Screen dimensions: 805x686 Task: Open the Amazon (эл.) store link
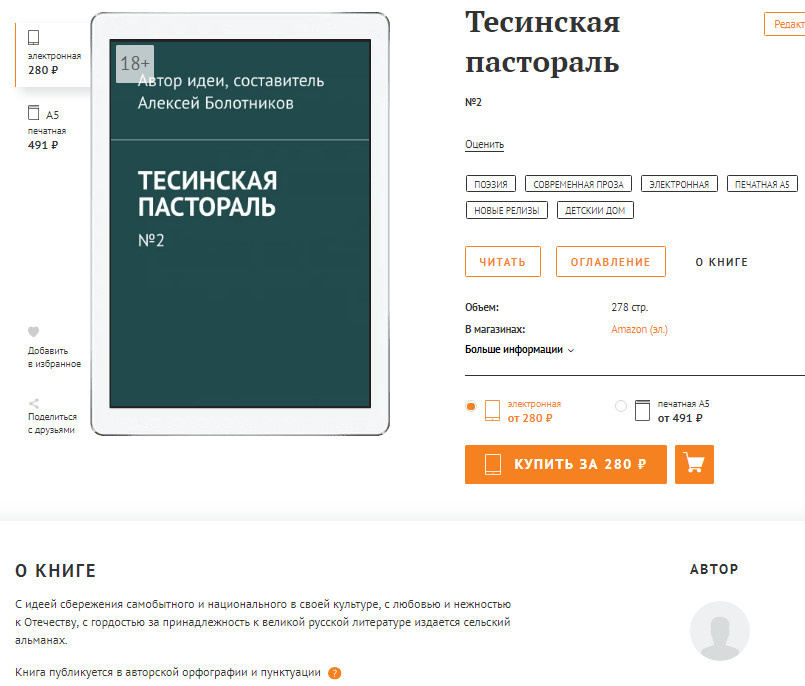tap(639, 330)
